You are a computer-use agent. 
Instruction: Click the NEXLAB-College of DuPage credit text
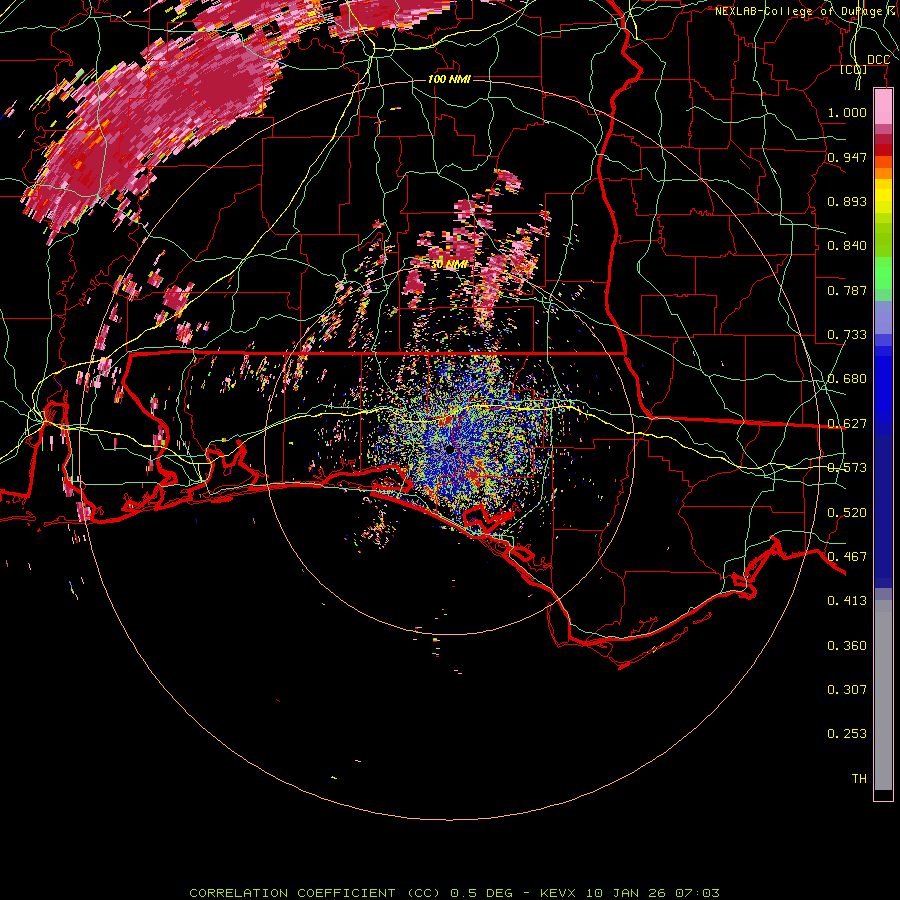point(804,11)
